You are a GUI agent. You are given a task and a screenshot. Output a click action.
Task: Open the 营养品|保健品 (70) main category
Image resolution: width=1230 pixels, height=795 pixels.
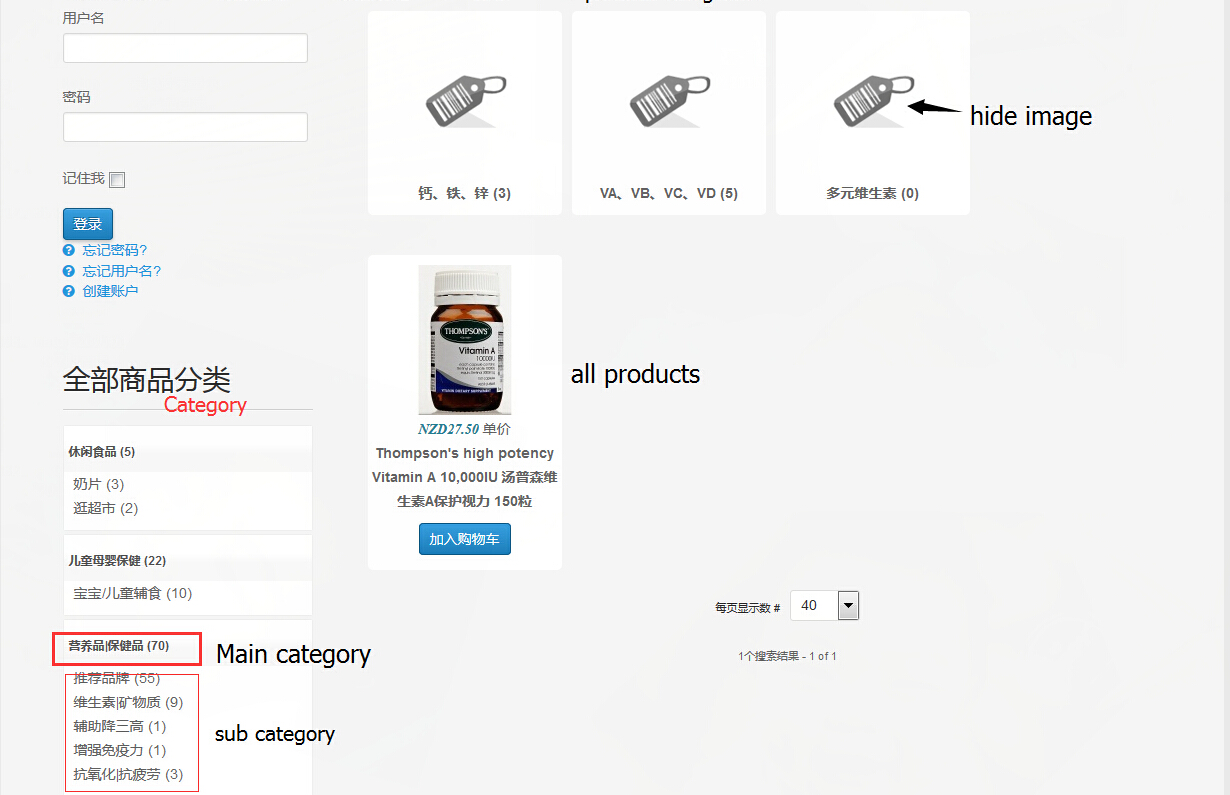(119, 646)
